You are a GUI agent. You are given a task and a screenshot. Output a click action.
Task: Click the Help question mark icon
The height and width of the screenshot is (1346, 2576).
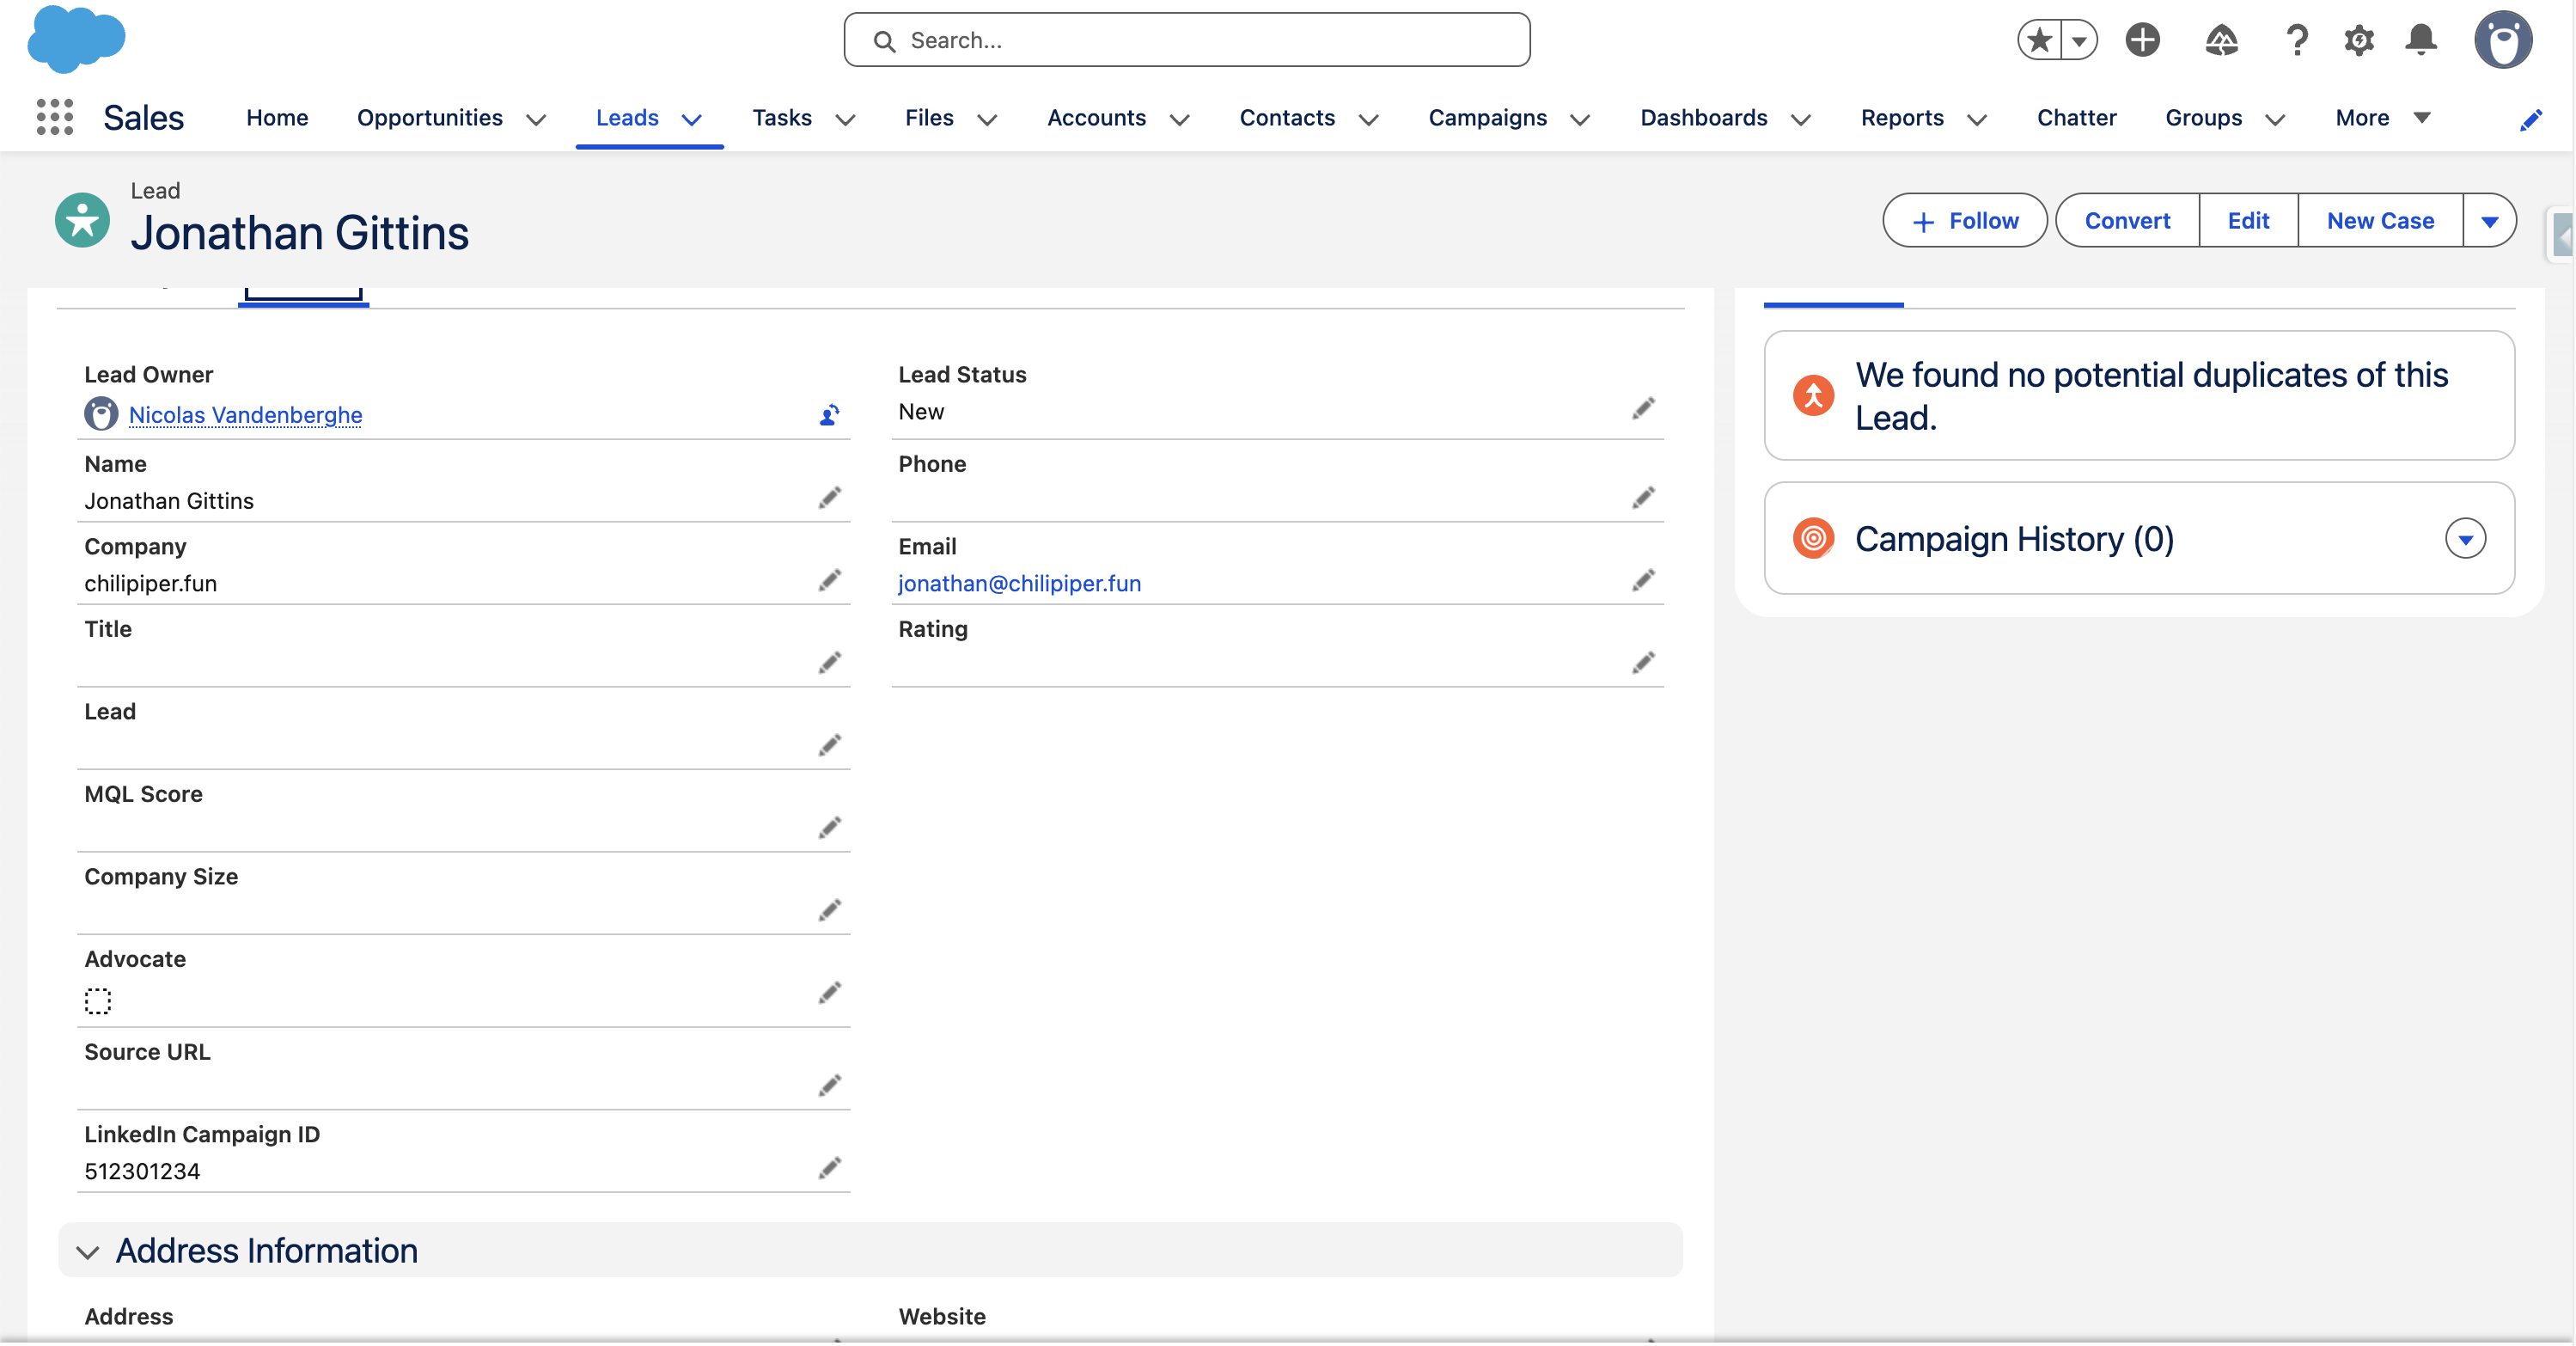click(x=2296, y=40)
